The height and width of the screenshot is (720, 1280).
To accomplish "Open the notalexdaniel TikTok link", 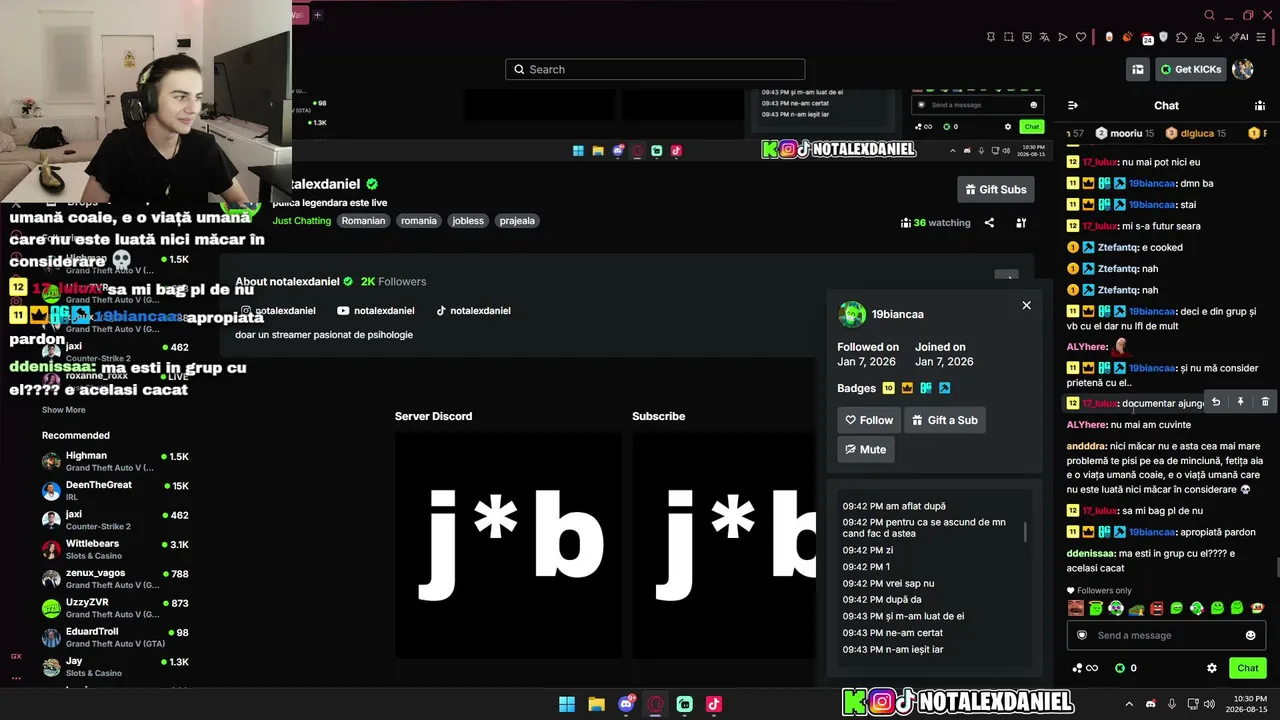I will (x=473, y=311).
